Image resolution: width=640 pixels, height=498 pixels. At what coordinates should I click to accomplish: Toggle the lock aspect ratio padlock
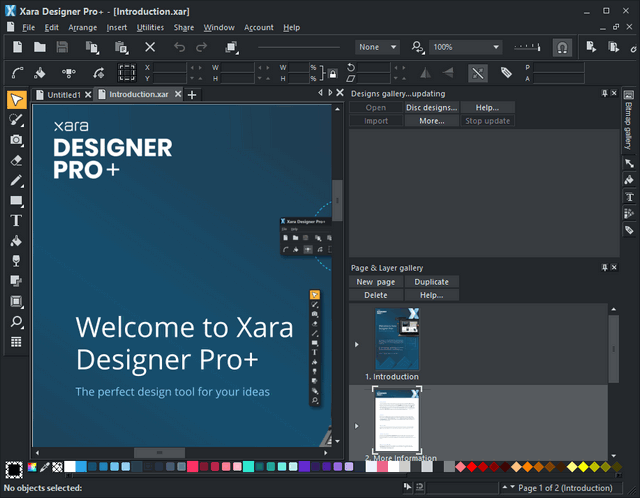pyautogui.click(x=333, y=74)
